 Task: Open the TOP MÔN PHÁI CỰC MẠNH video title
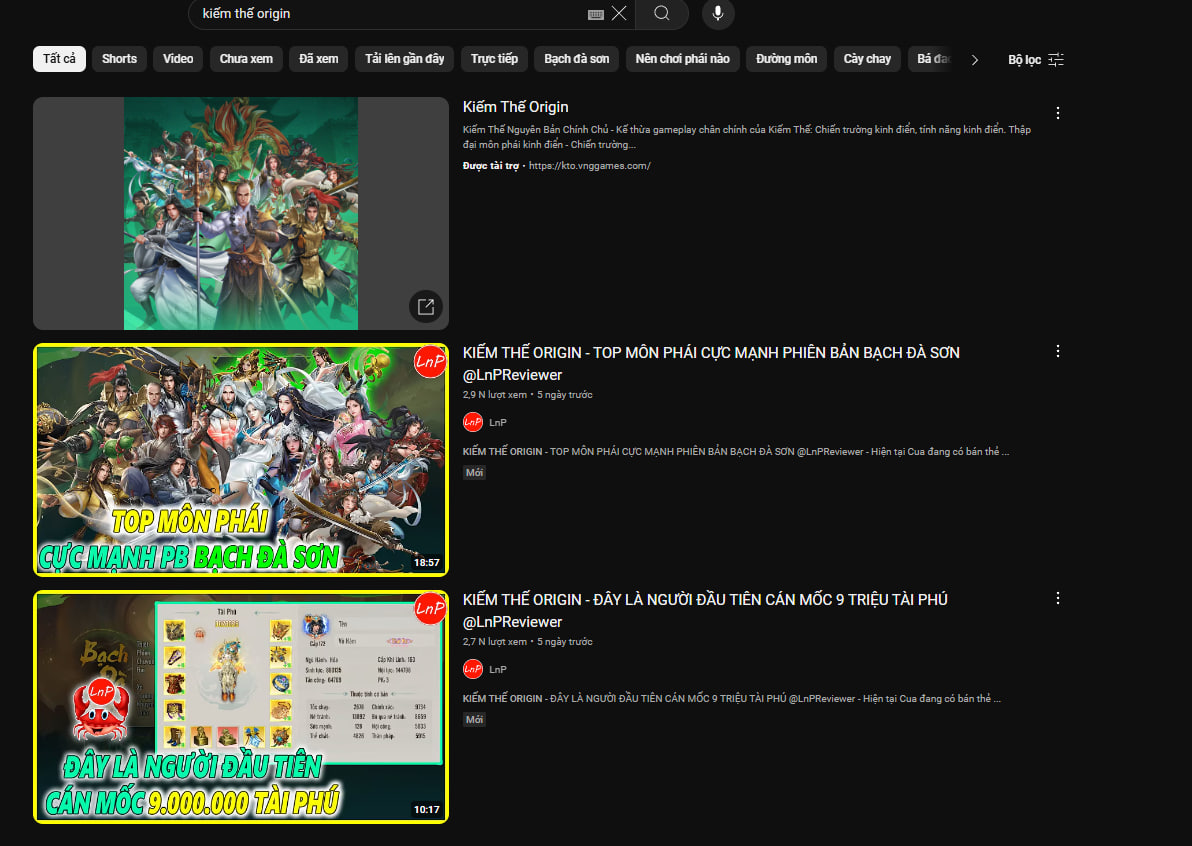coord(712,363)
